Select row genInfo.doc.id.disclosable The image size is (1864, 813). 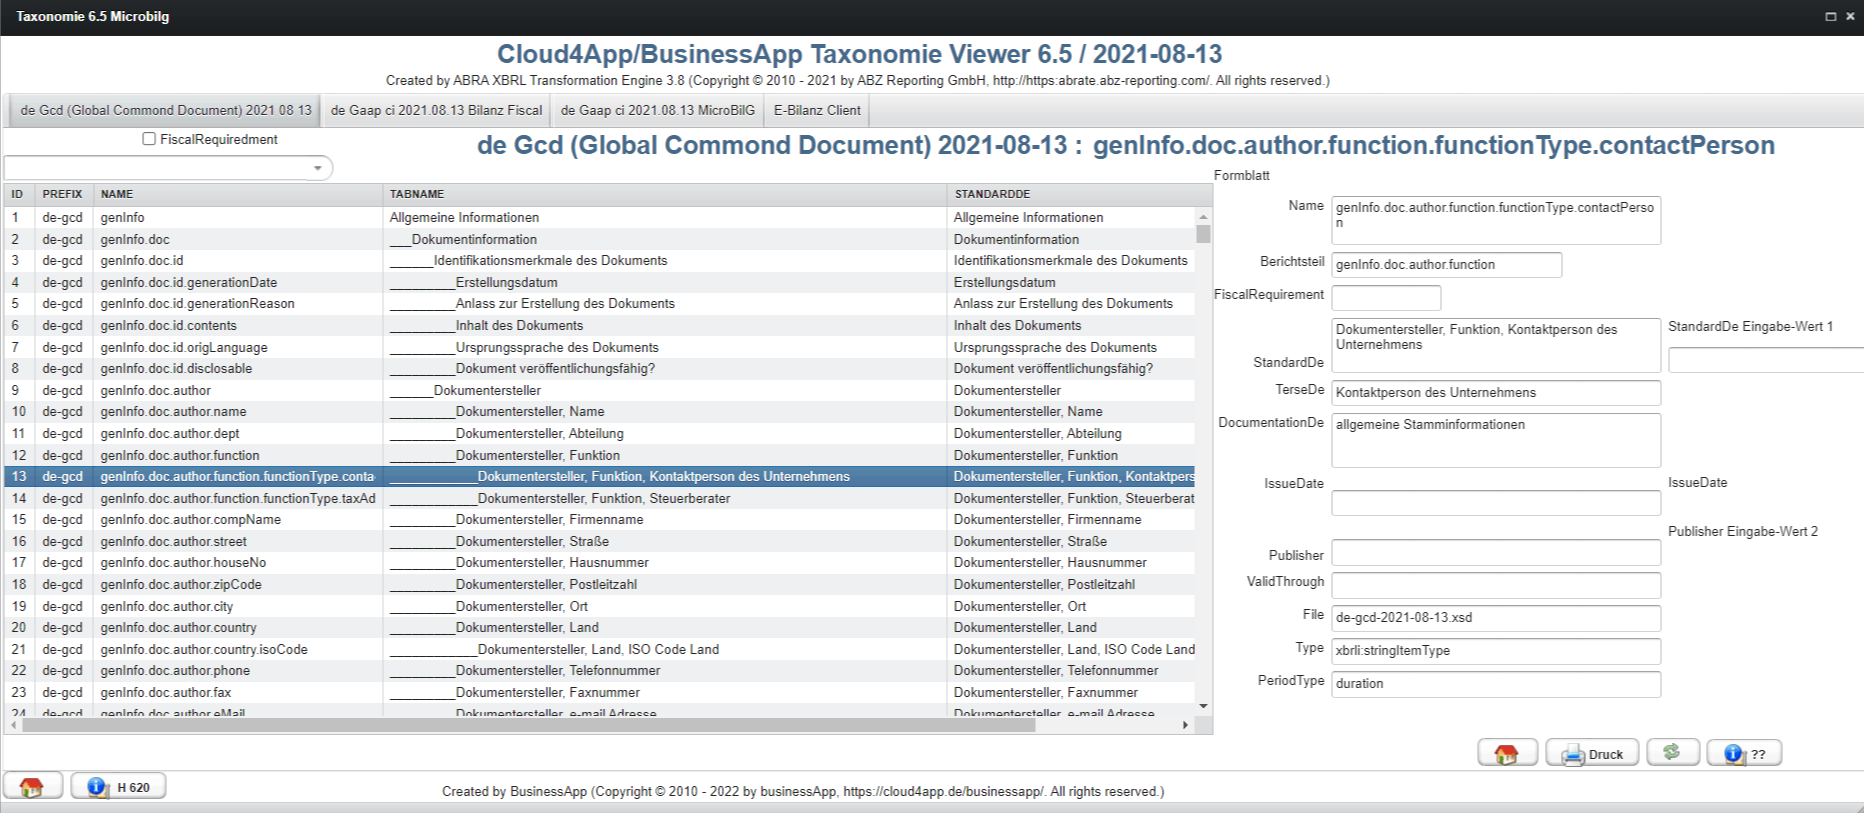(599, 369)
